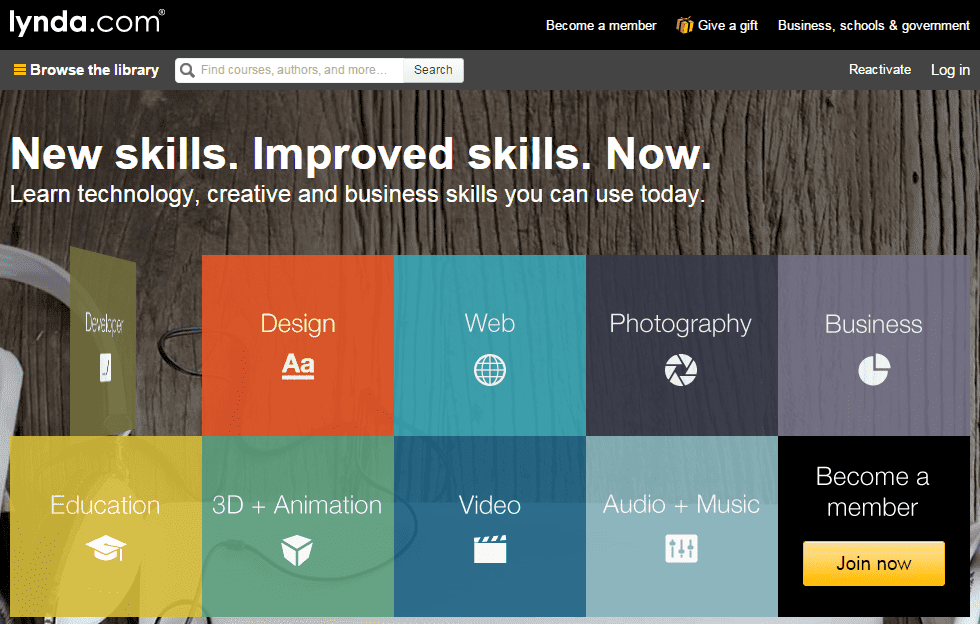Open the Give a gift link
This screenshot has width=980, height=624.
click(718, 26)
